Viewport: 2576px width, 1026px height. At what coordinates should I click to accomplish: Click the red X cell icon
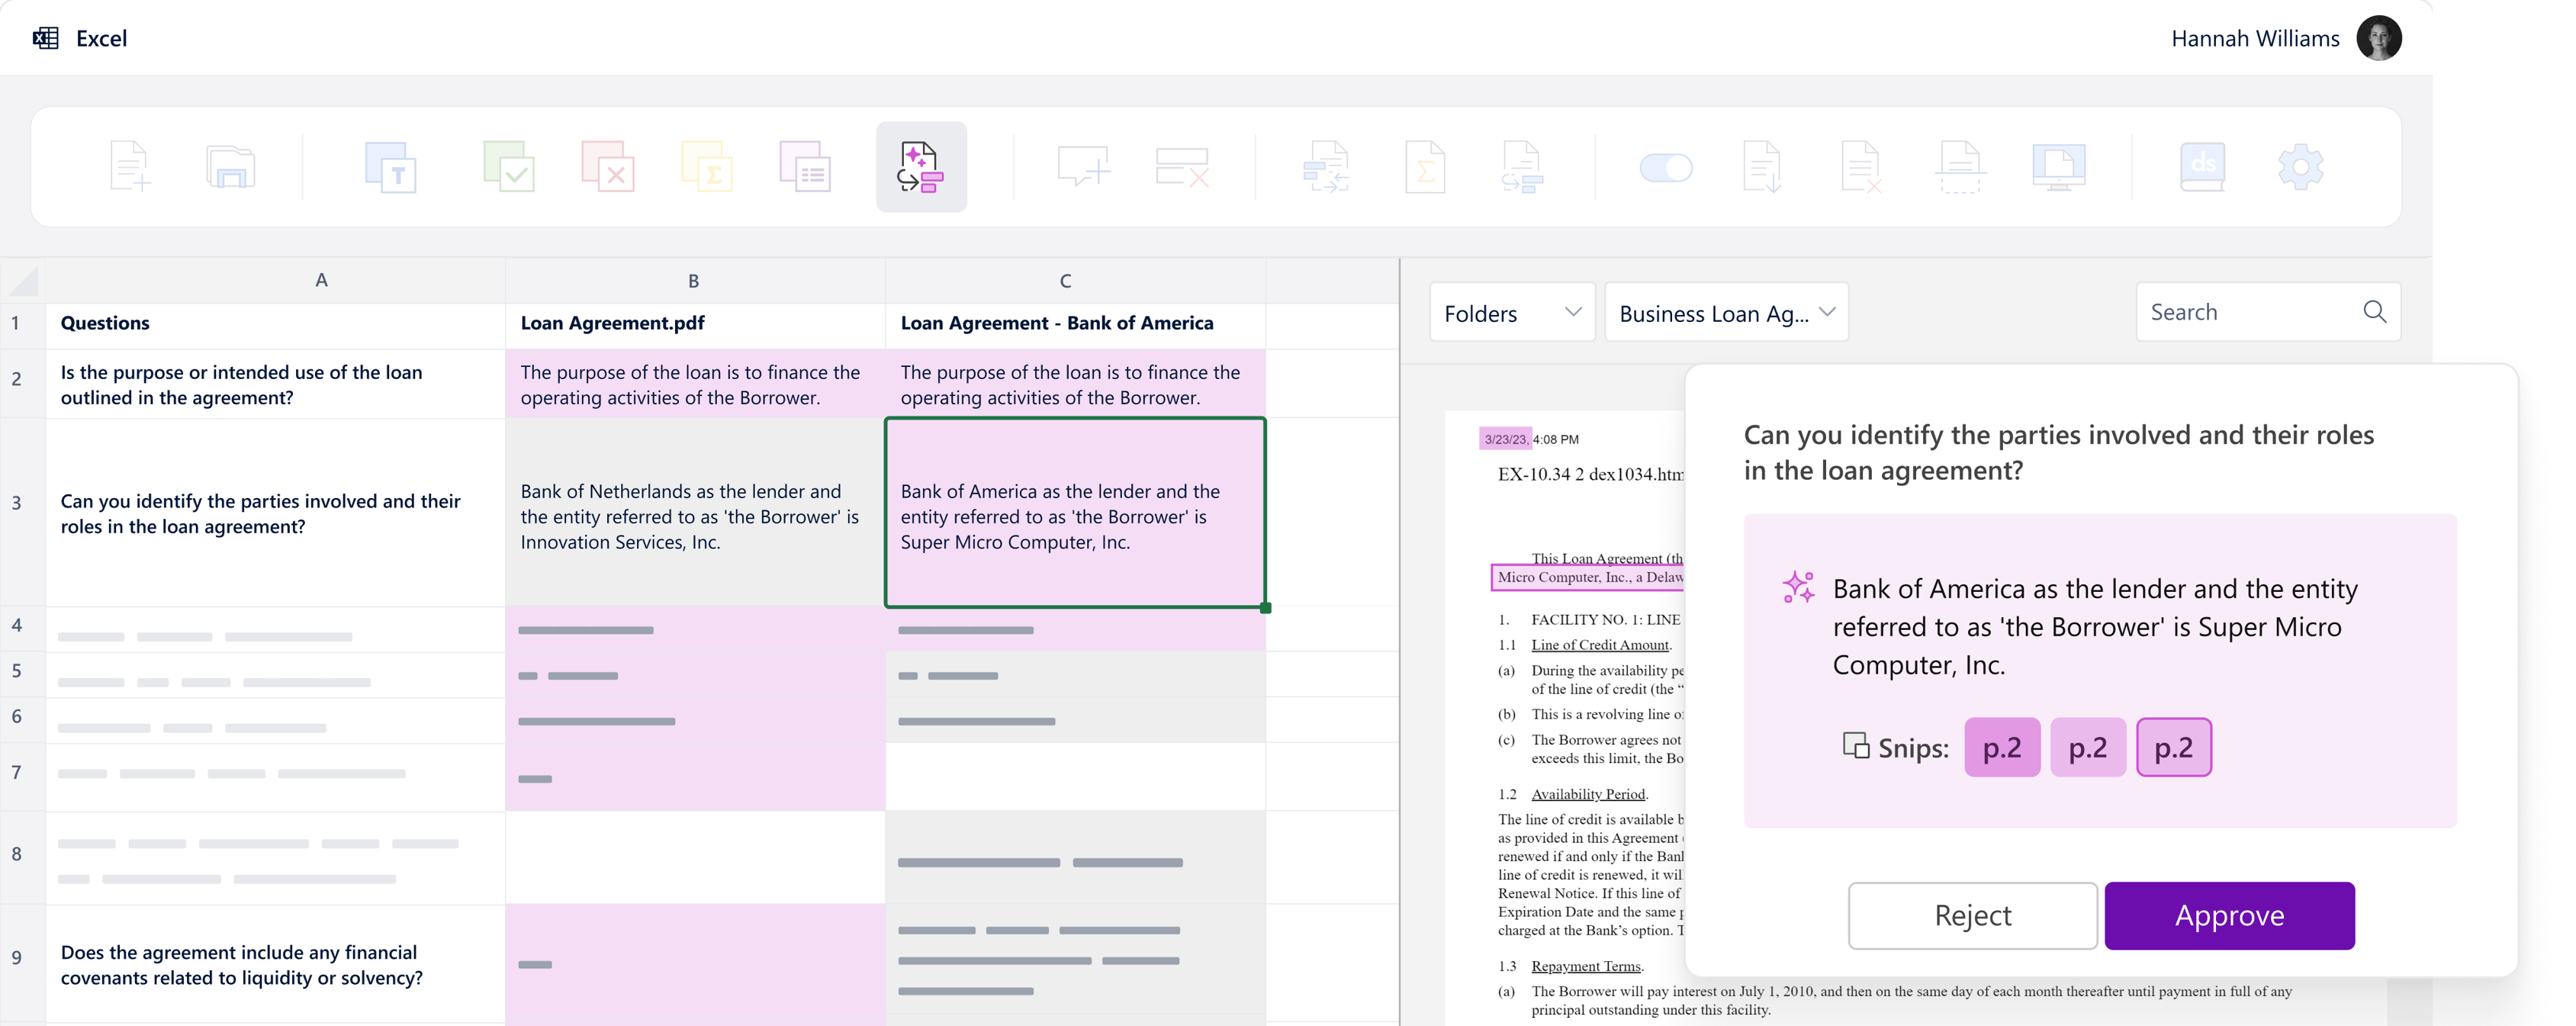[607, 166]
